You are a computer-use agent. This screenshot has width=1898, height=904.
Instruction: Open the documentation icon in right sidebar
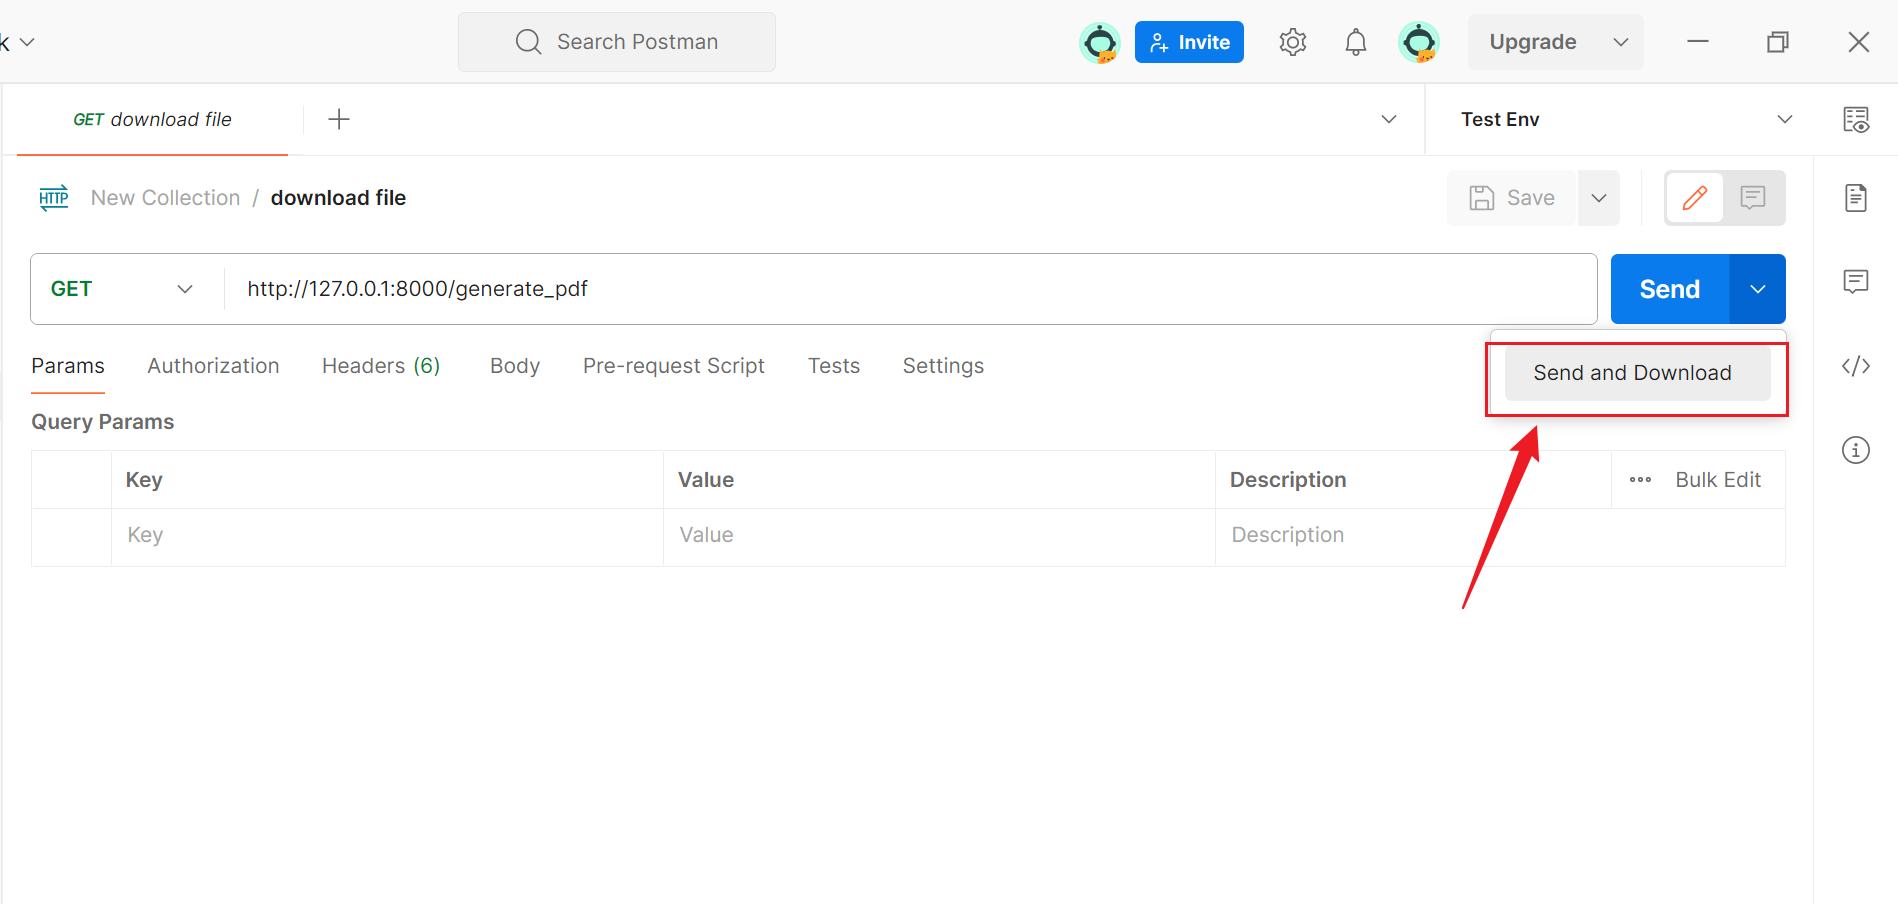pos(1856,198)
